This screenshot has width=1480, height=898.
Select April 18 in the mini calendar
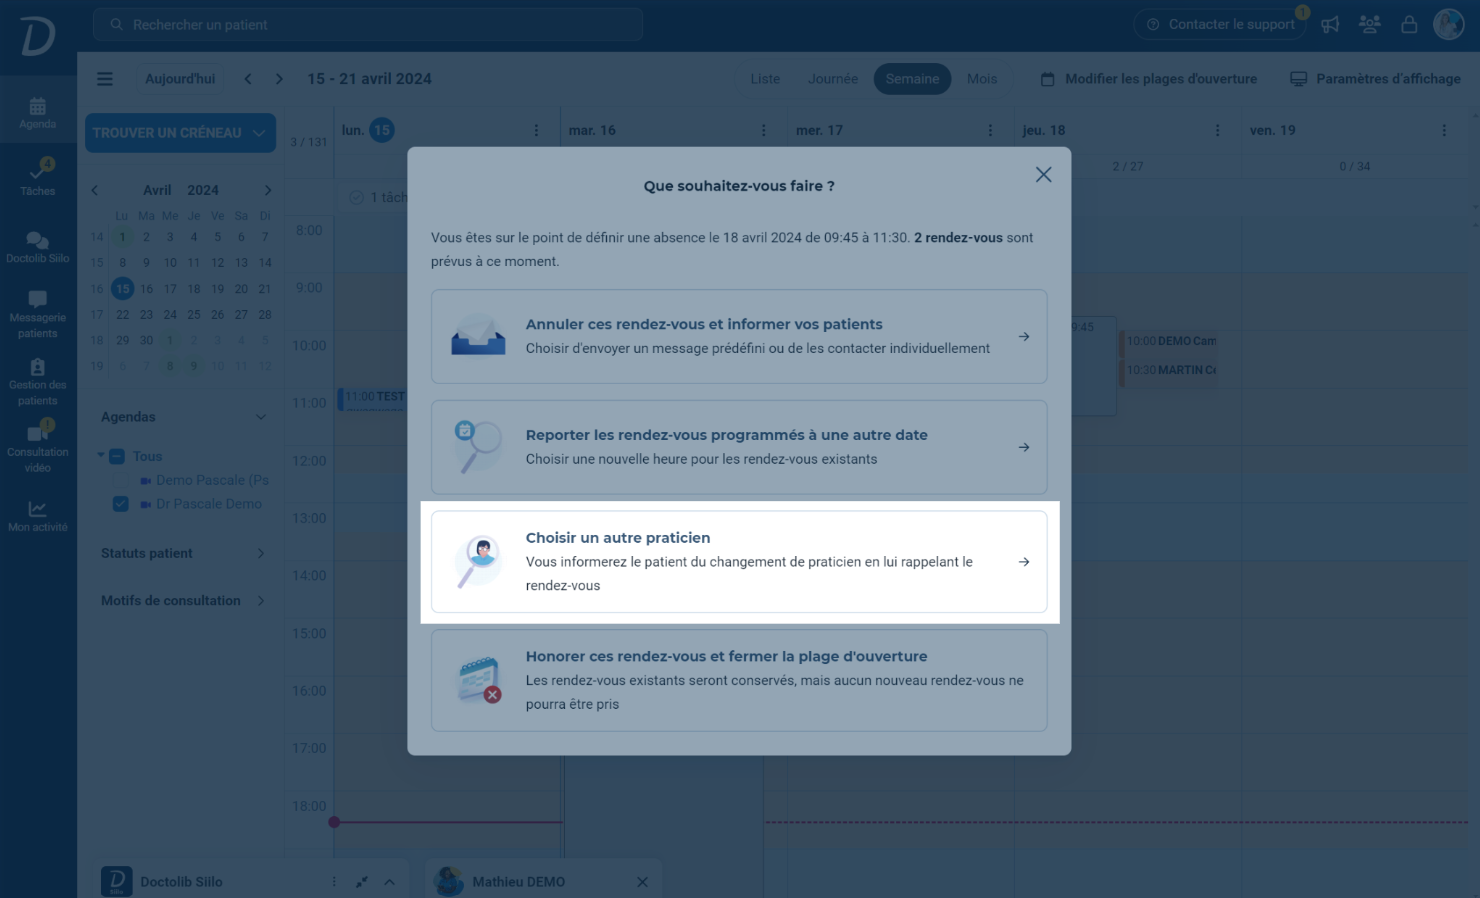click(194, 289)
